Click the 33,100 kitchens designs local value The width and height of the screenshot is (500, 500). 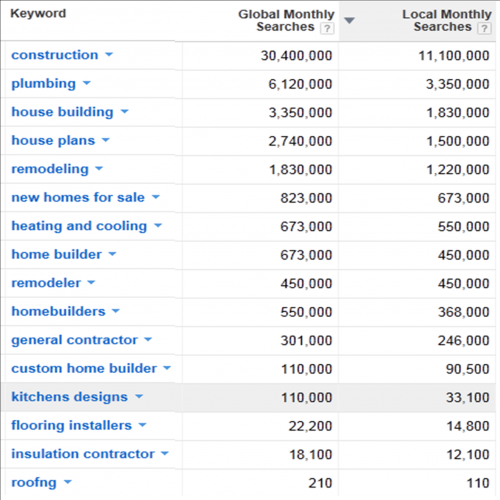(468, 398)
